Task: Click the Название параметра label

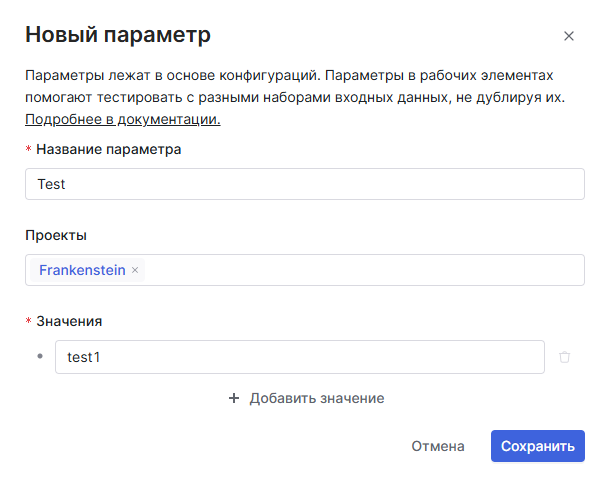Action: click(108, 149)
